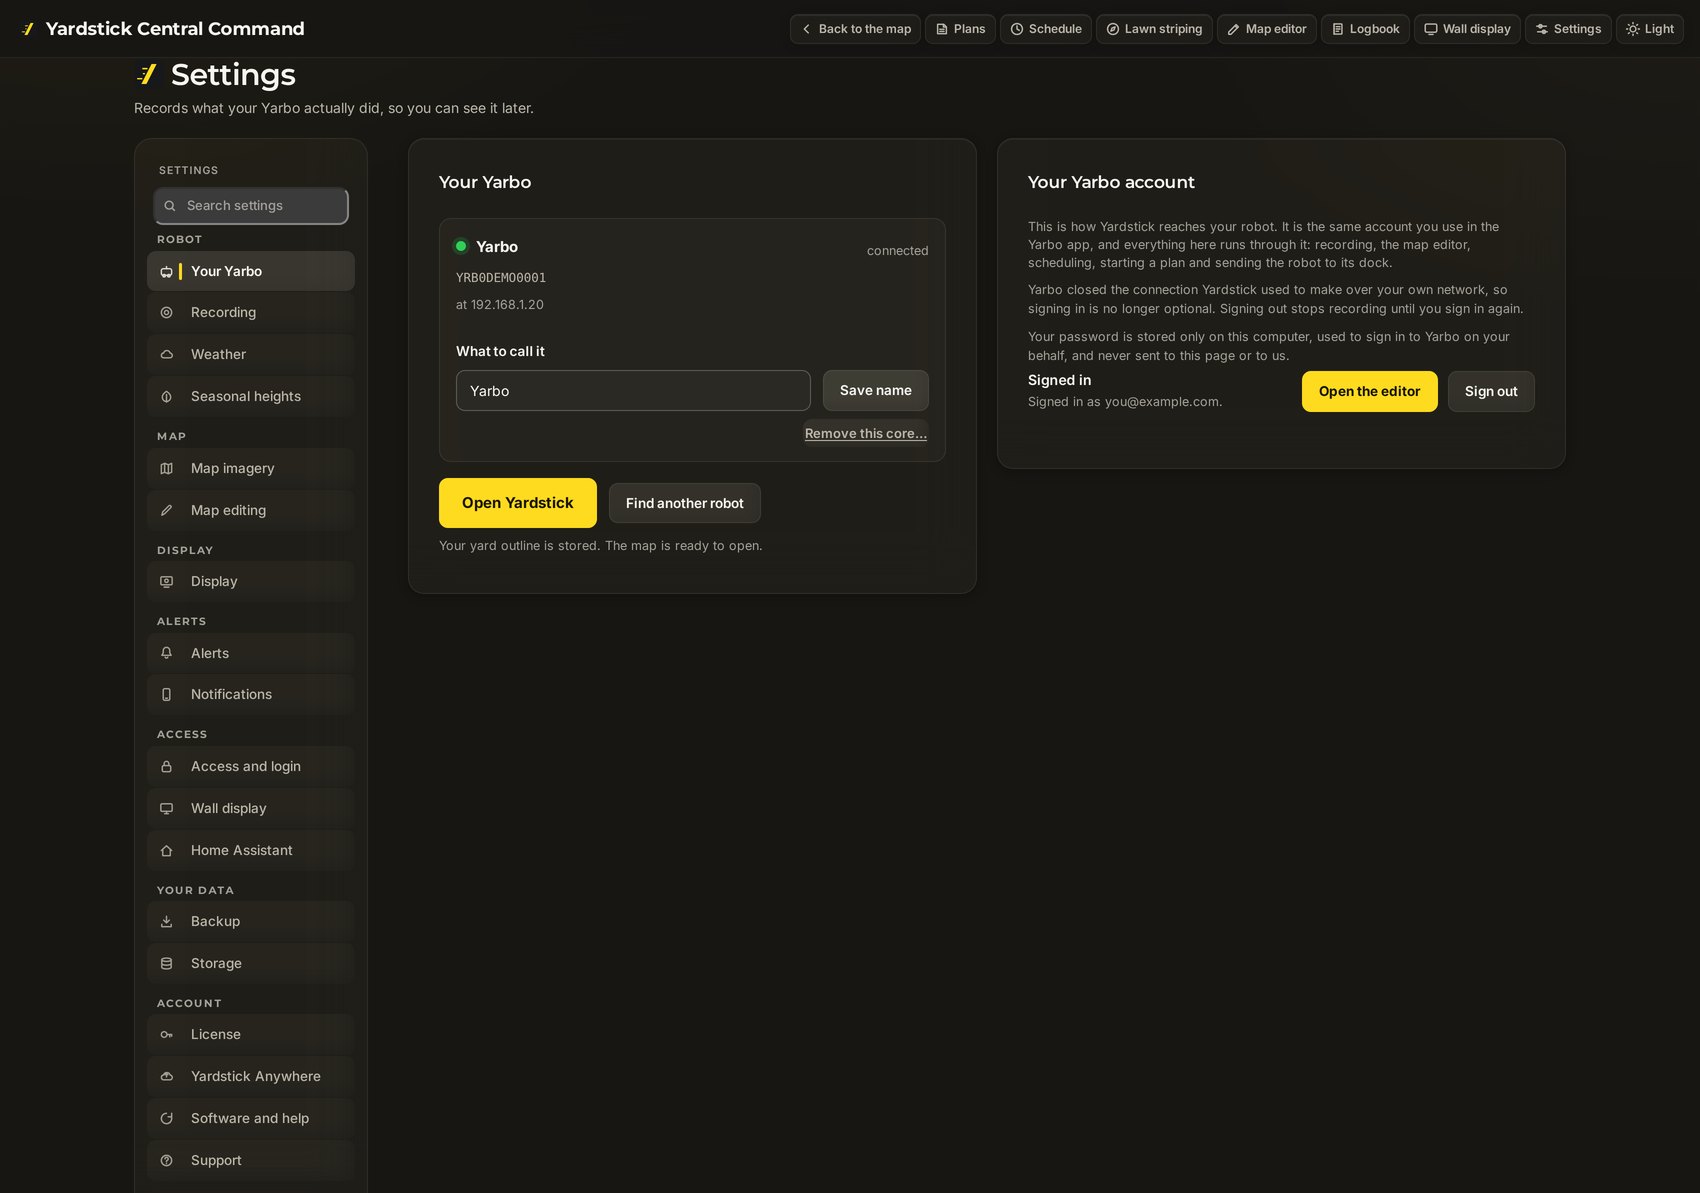Image resolution: width=1700 pixels, height=1193 pixels.
Task: Click the address text at 192.168.1.20
Action: (x=500, y=305)
